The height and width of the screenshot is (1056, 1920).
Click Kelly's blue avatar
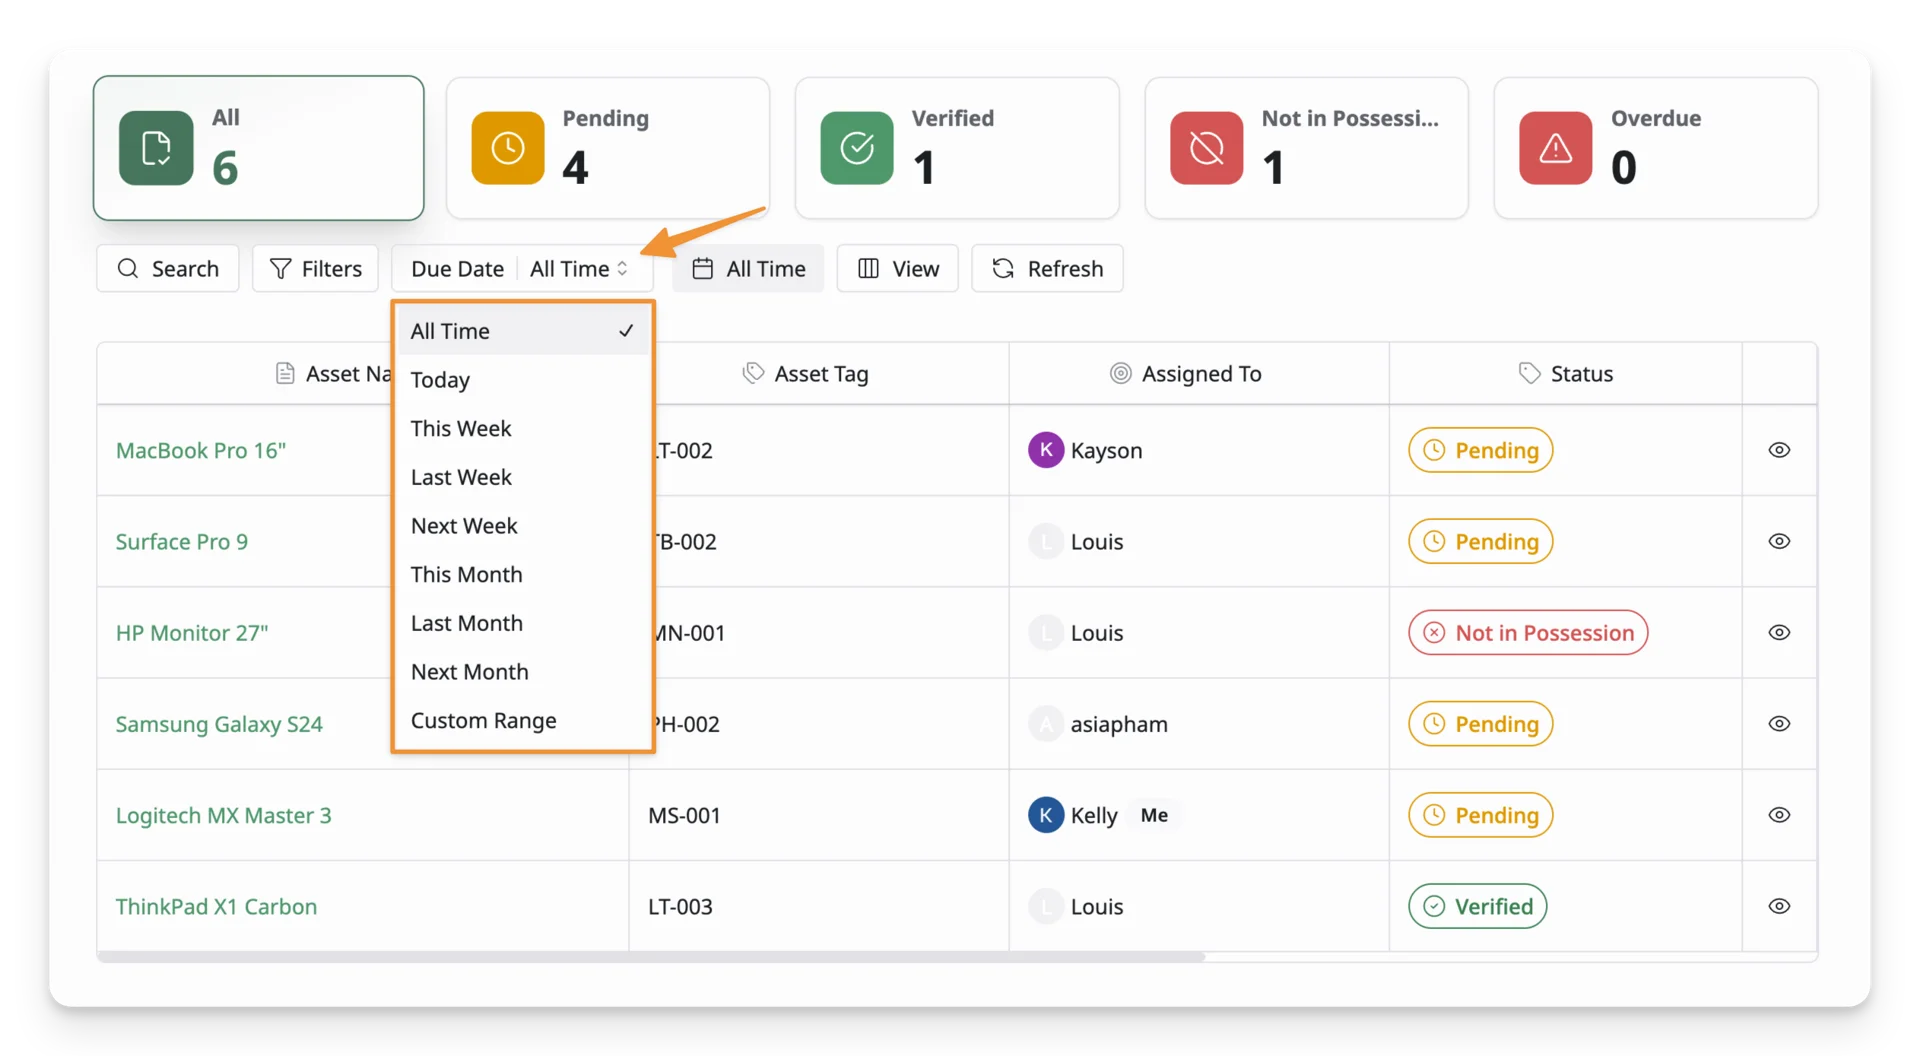(1046, 815)
